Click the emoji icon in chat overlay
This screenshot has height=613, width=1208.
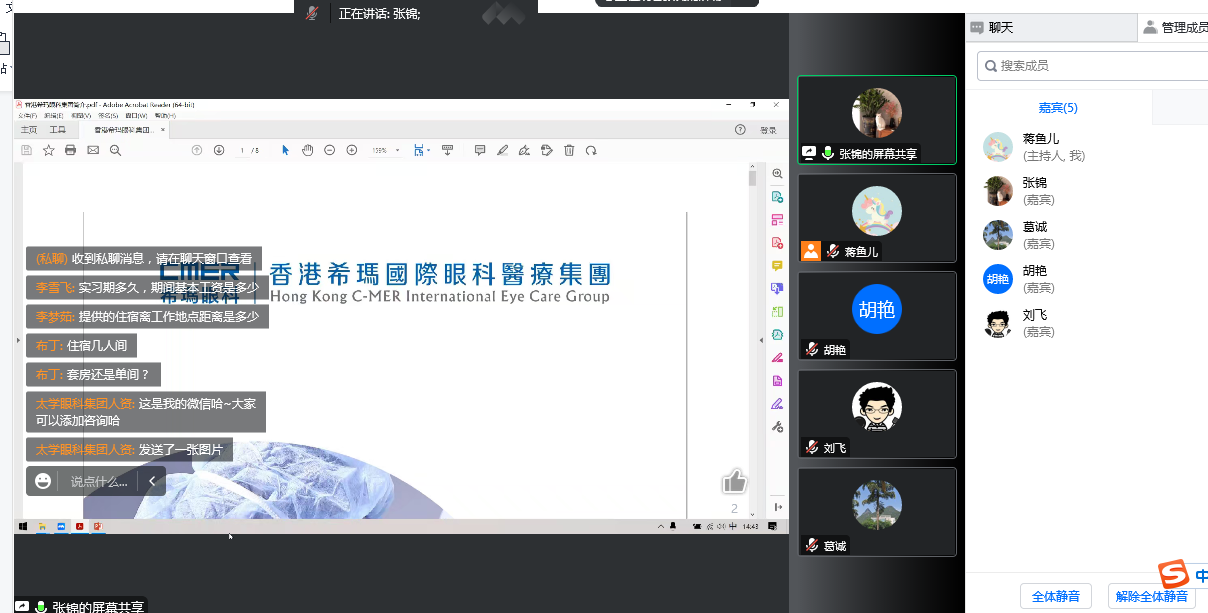tap(43, 481)
